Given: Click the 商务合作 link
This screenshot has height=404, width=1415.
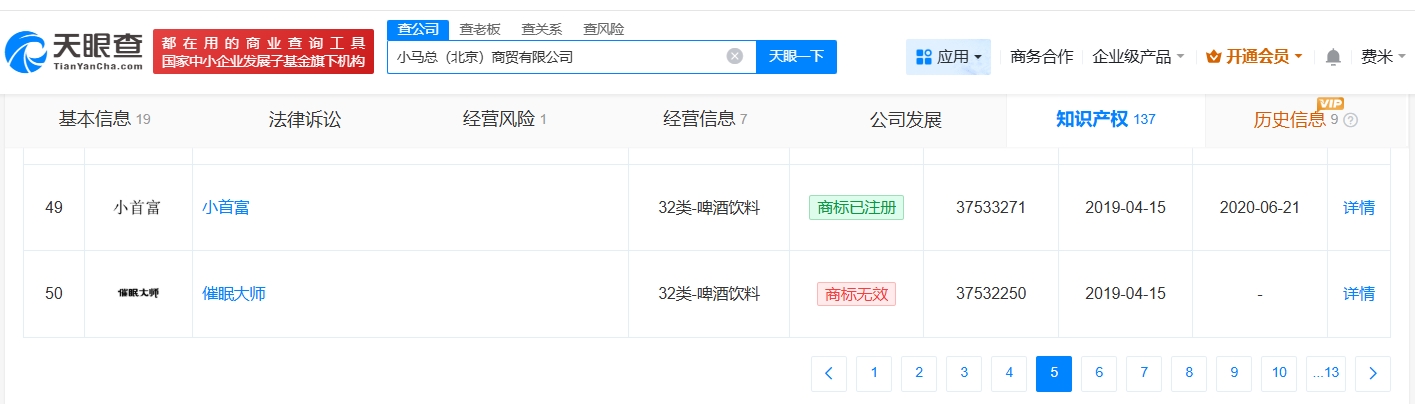Looking at the screenshot, I should point(1042,57).
